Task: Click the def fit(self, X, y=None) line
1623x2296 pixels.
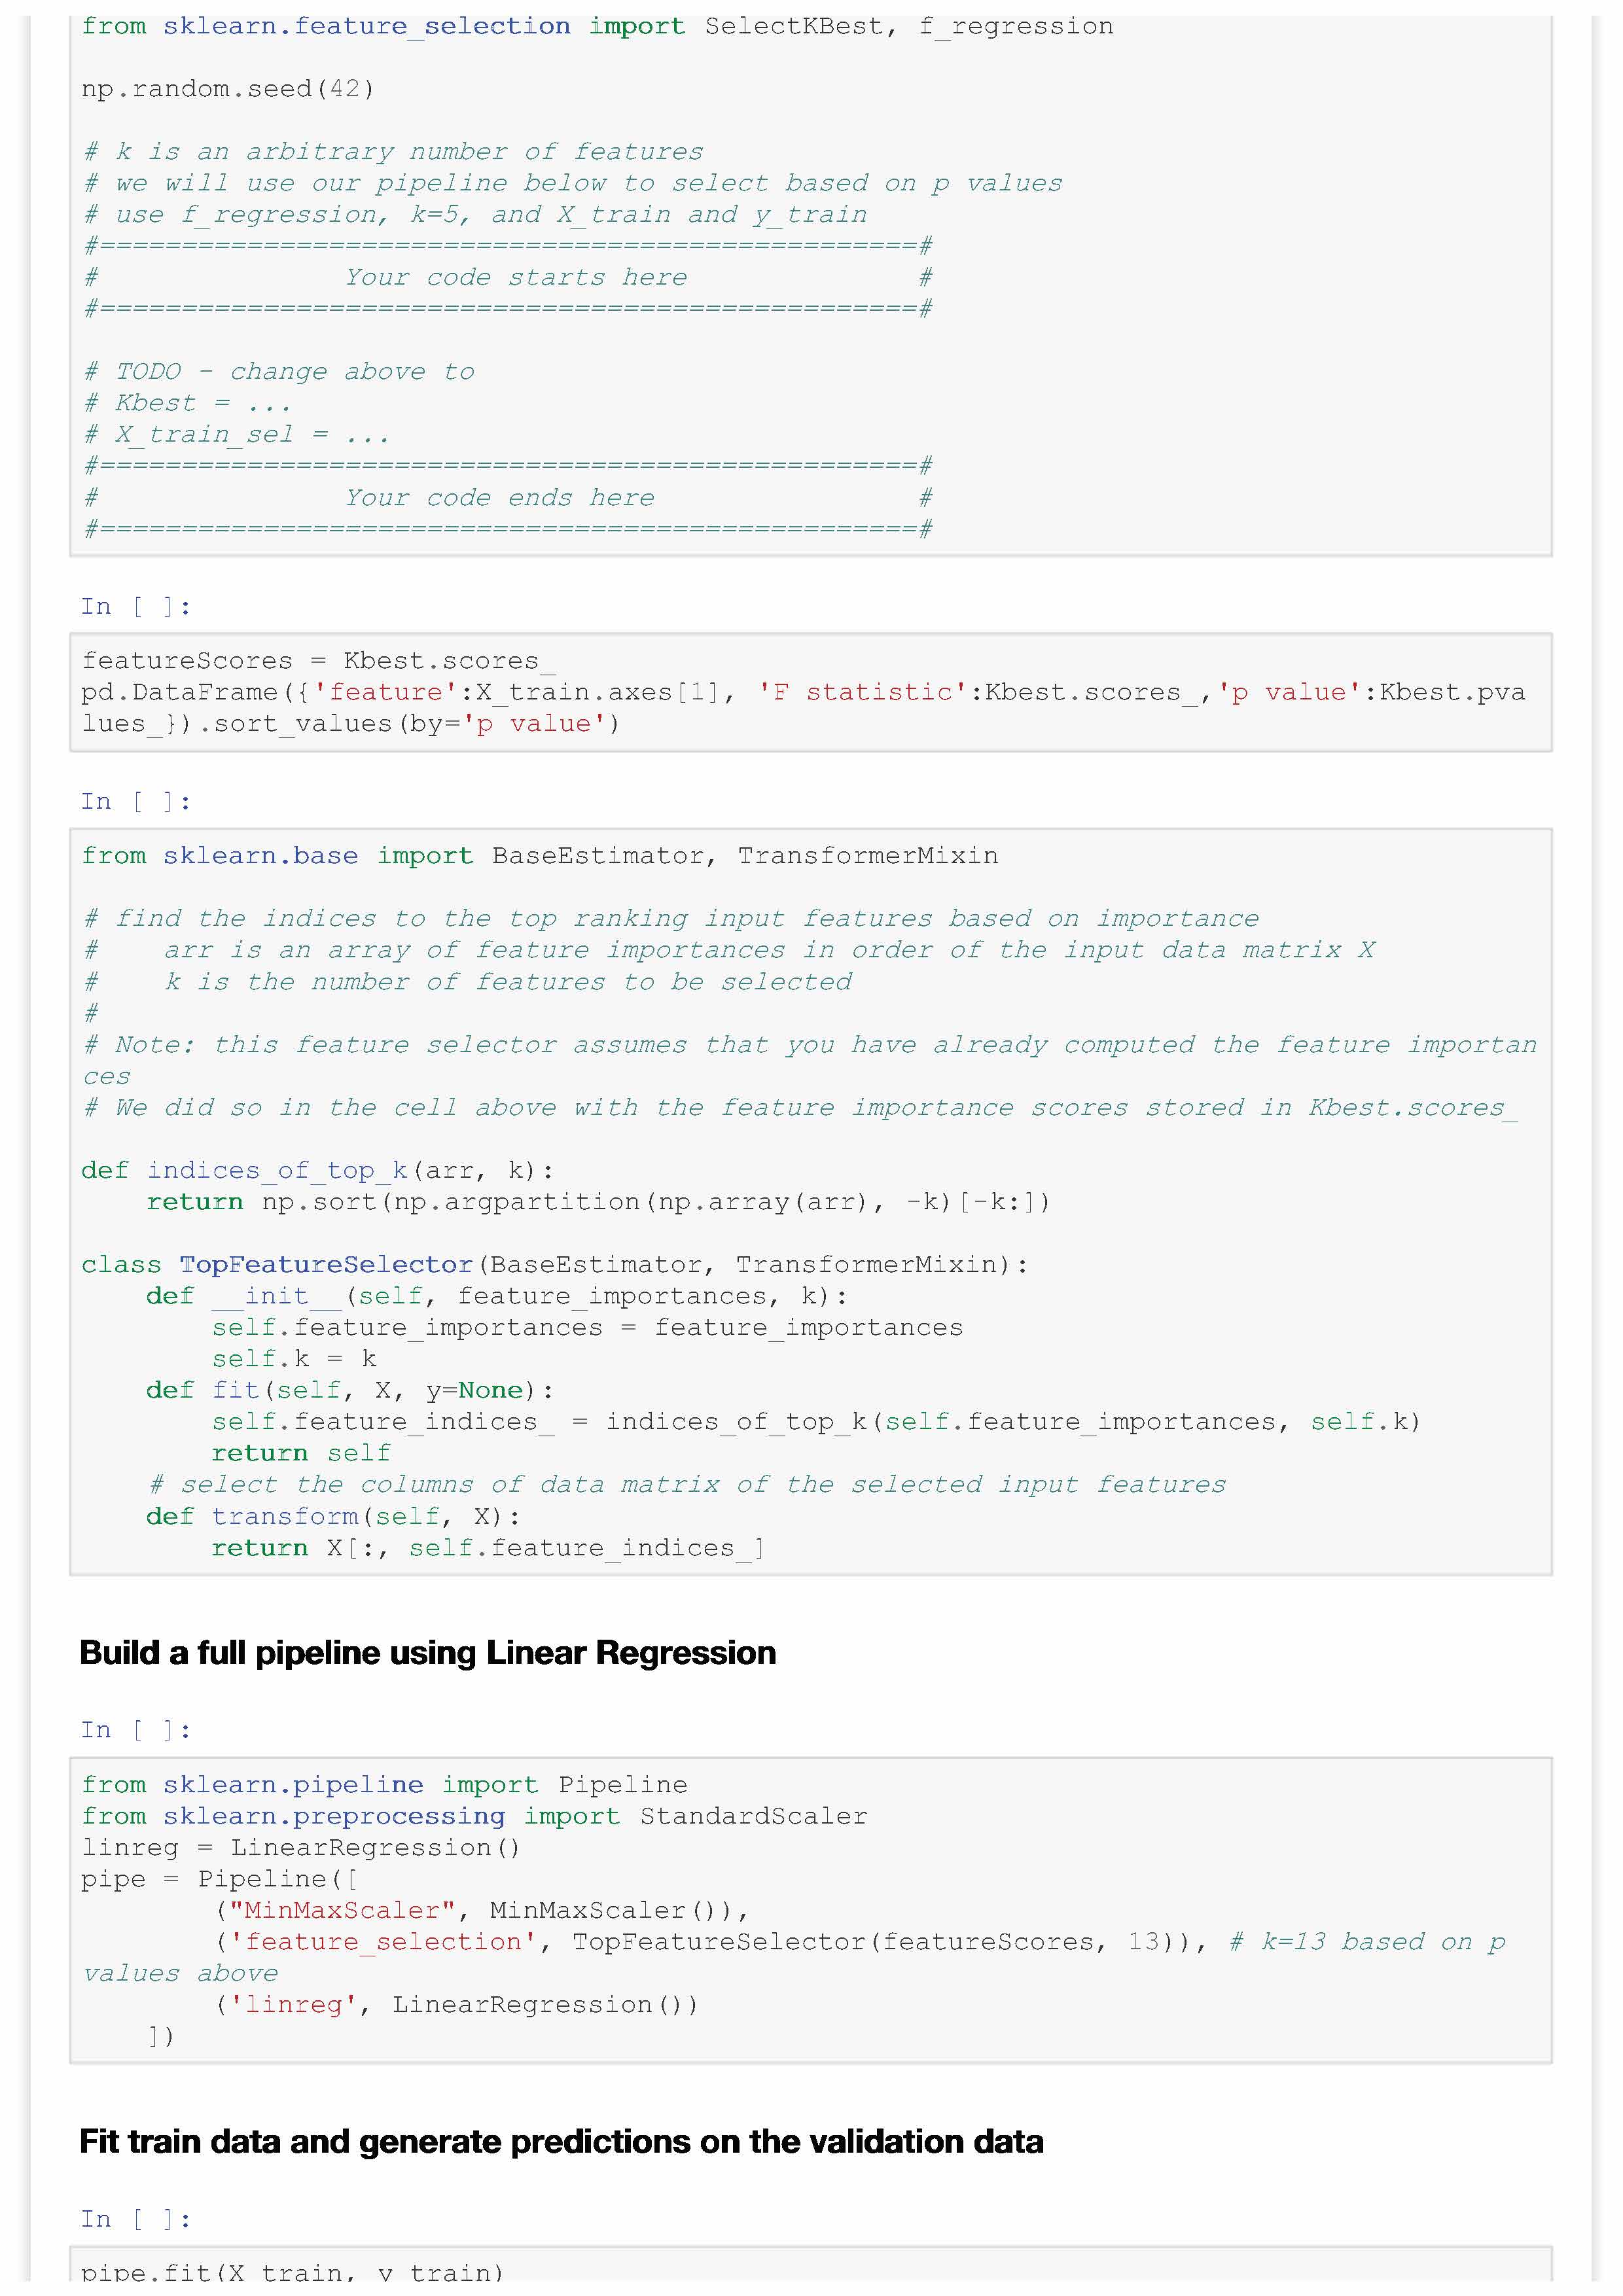Action: (x=349, y=1390)
